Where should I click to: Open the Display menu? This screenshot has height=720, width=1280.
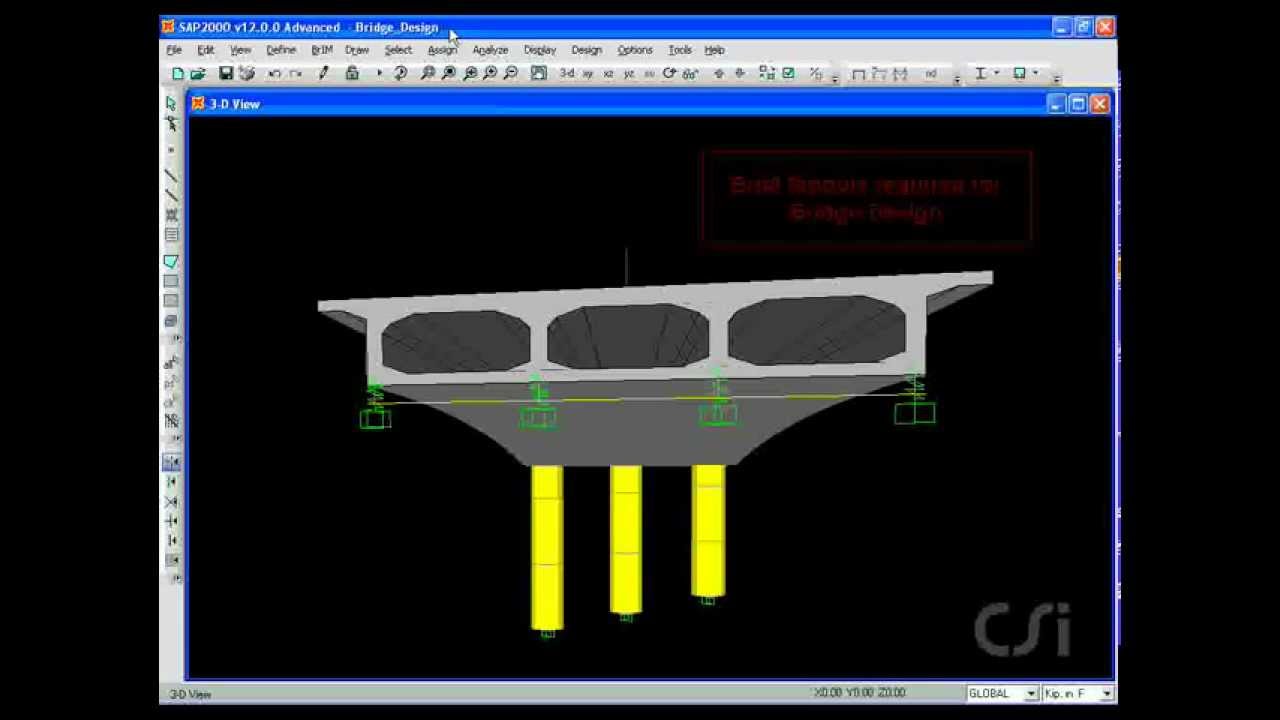pos(540,50)
